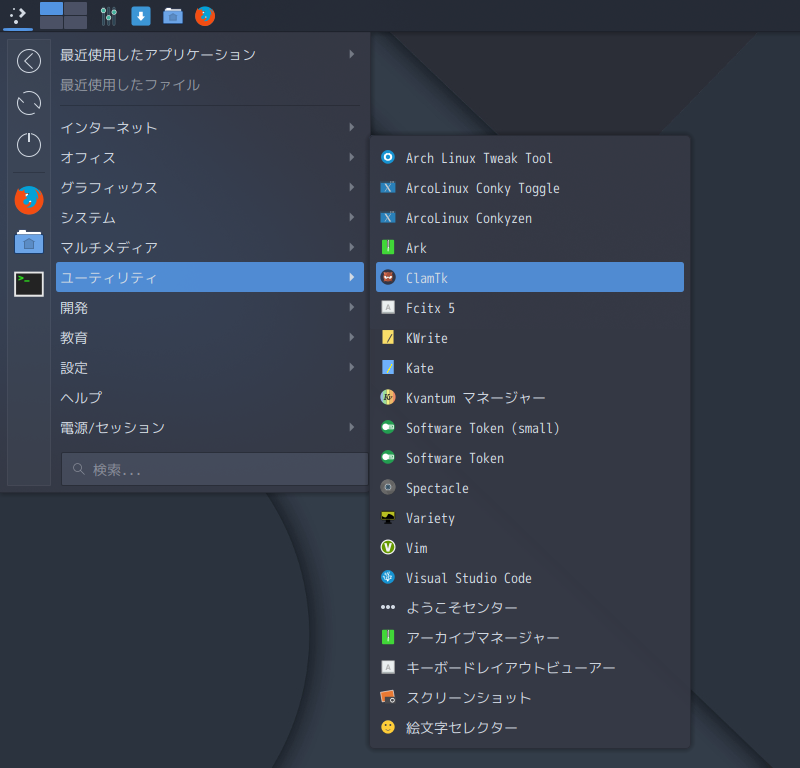Click the circled back-arrow logout icon
Screen dimensions: 800x768
click(x=29, y=61)
